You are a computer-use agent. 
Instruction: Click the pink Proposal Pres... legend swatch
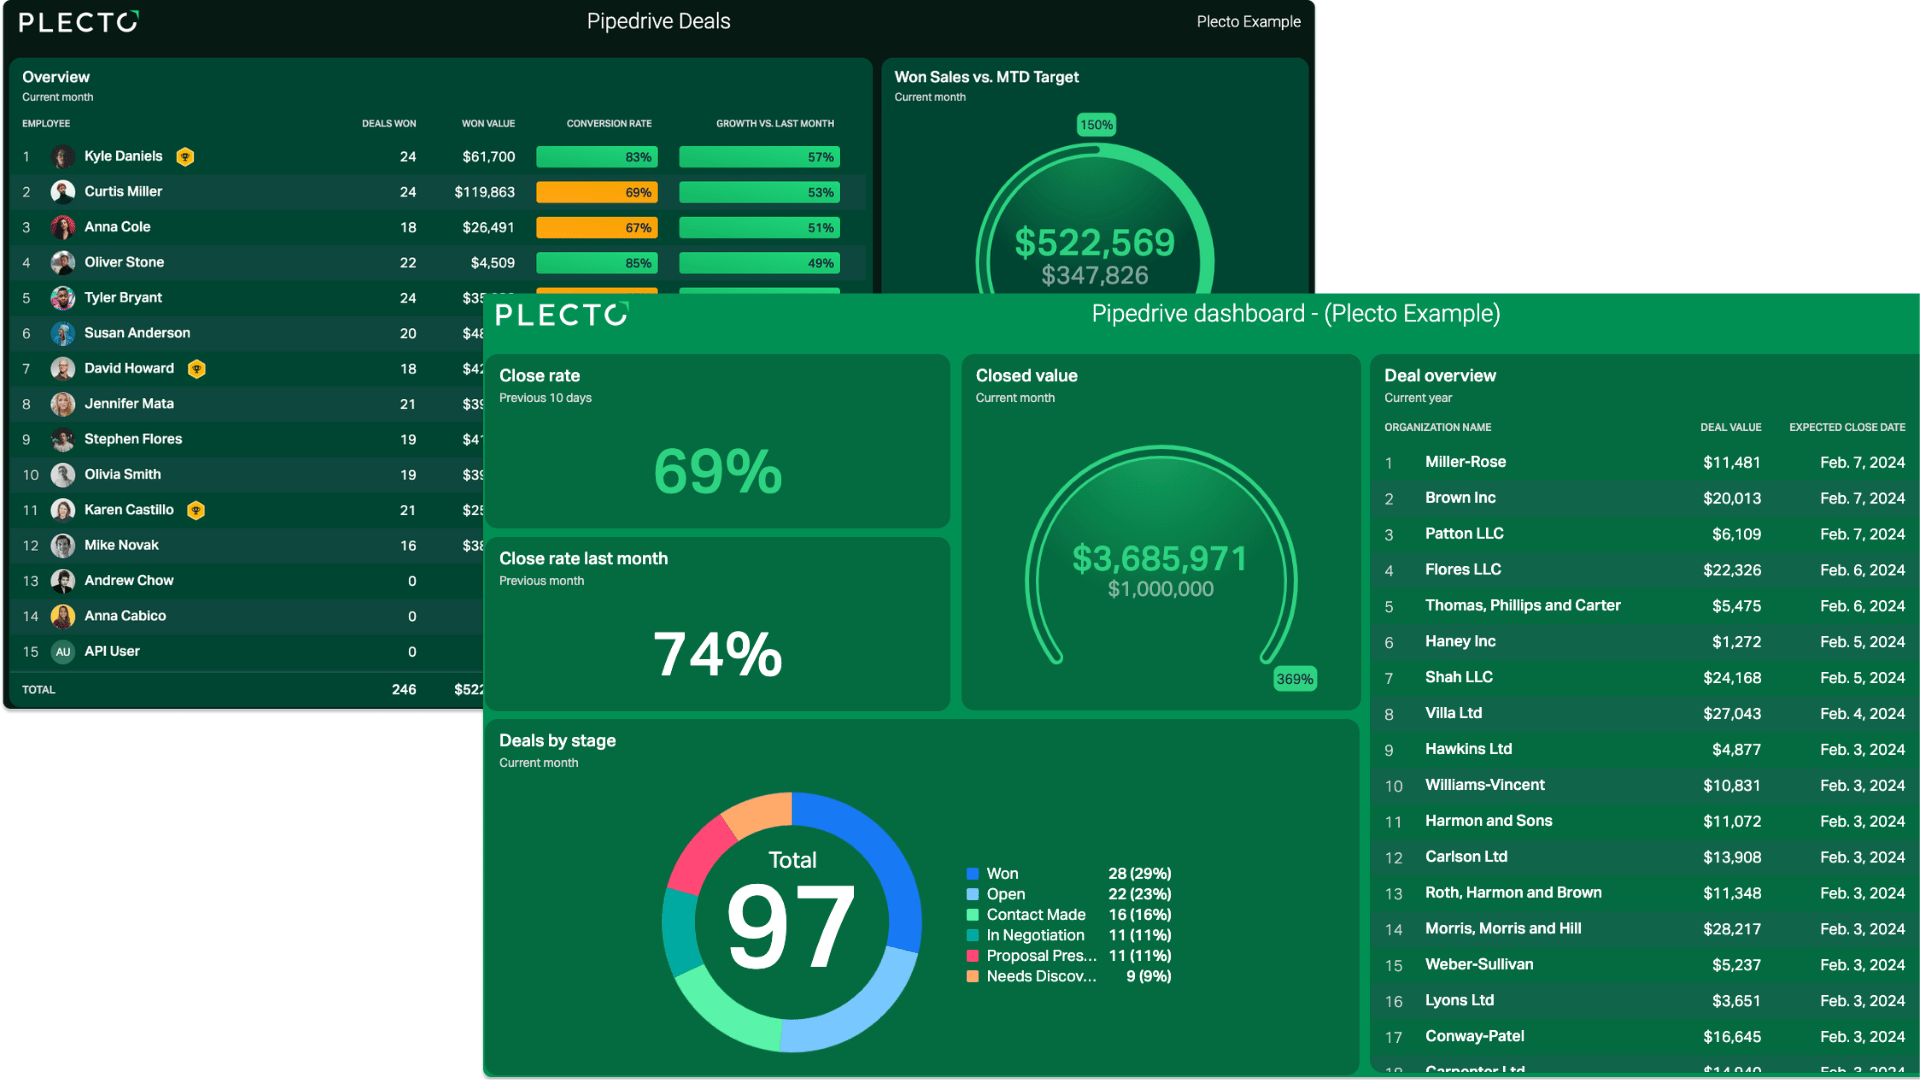click(972, 956)
